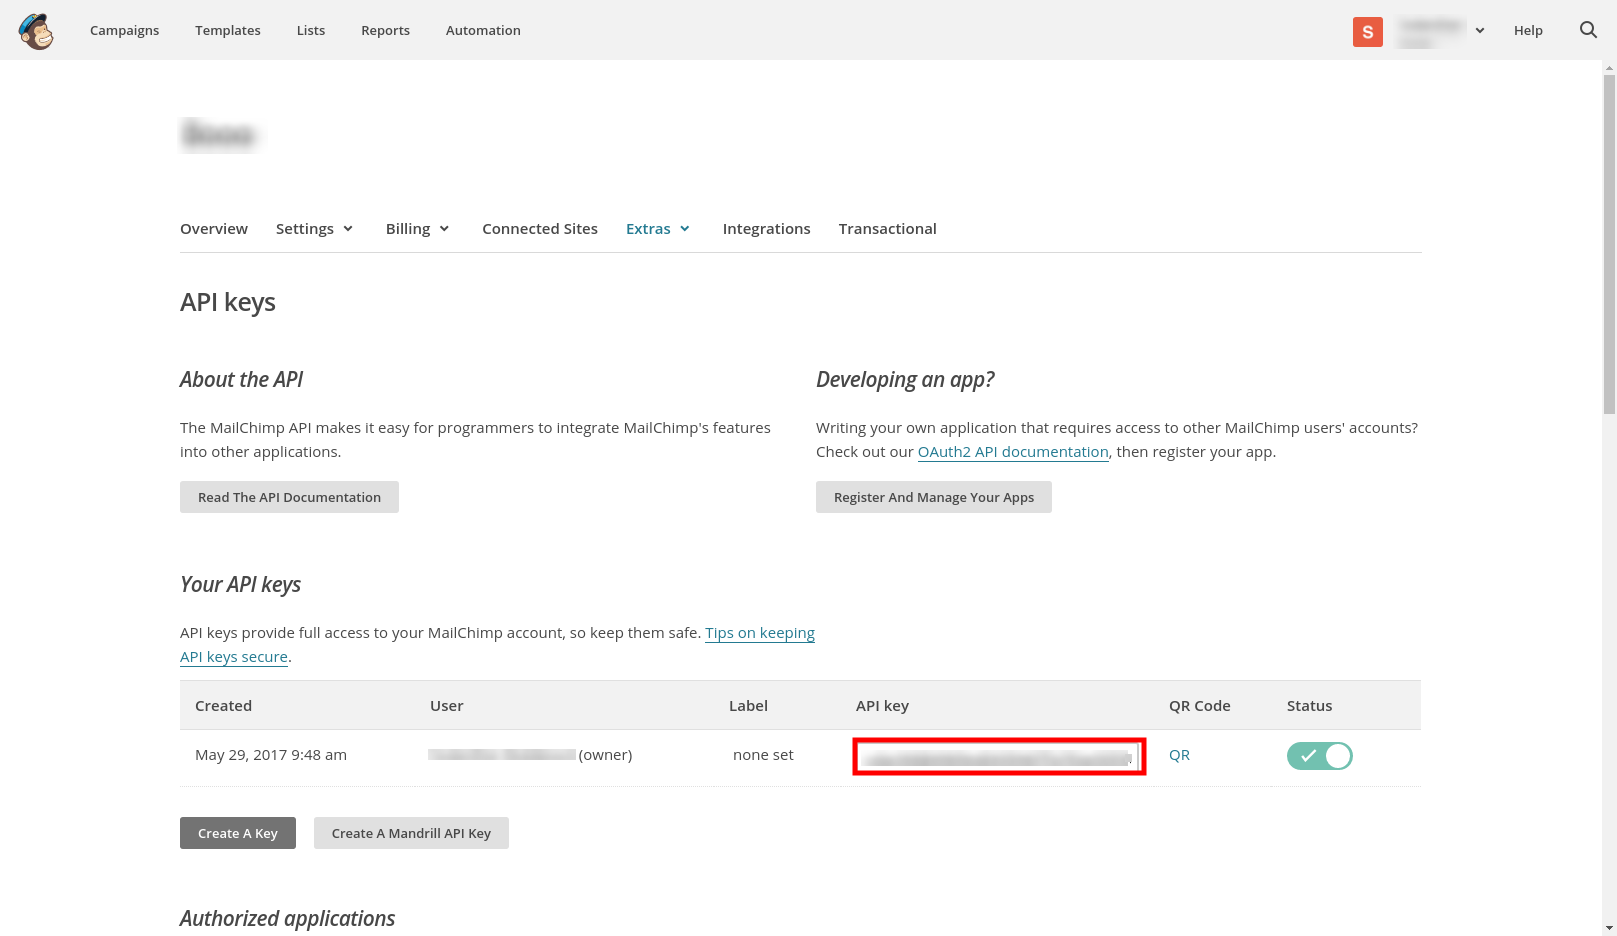
Task: Click the API keys page heading
Action: [x=228, y=302]
